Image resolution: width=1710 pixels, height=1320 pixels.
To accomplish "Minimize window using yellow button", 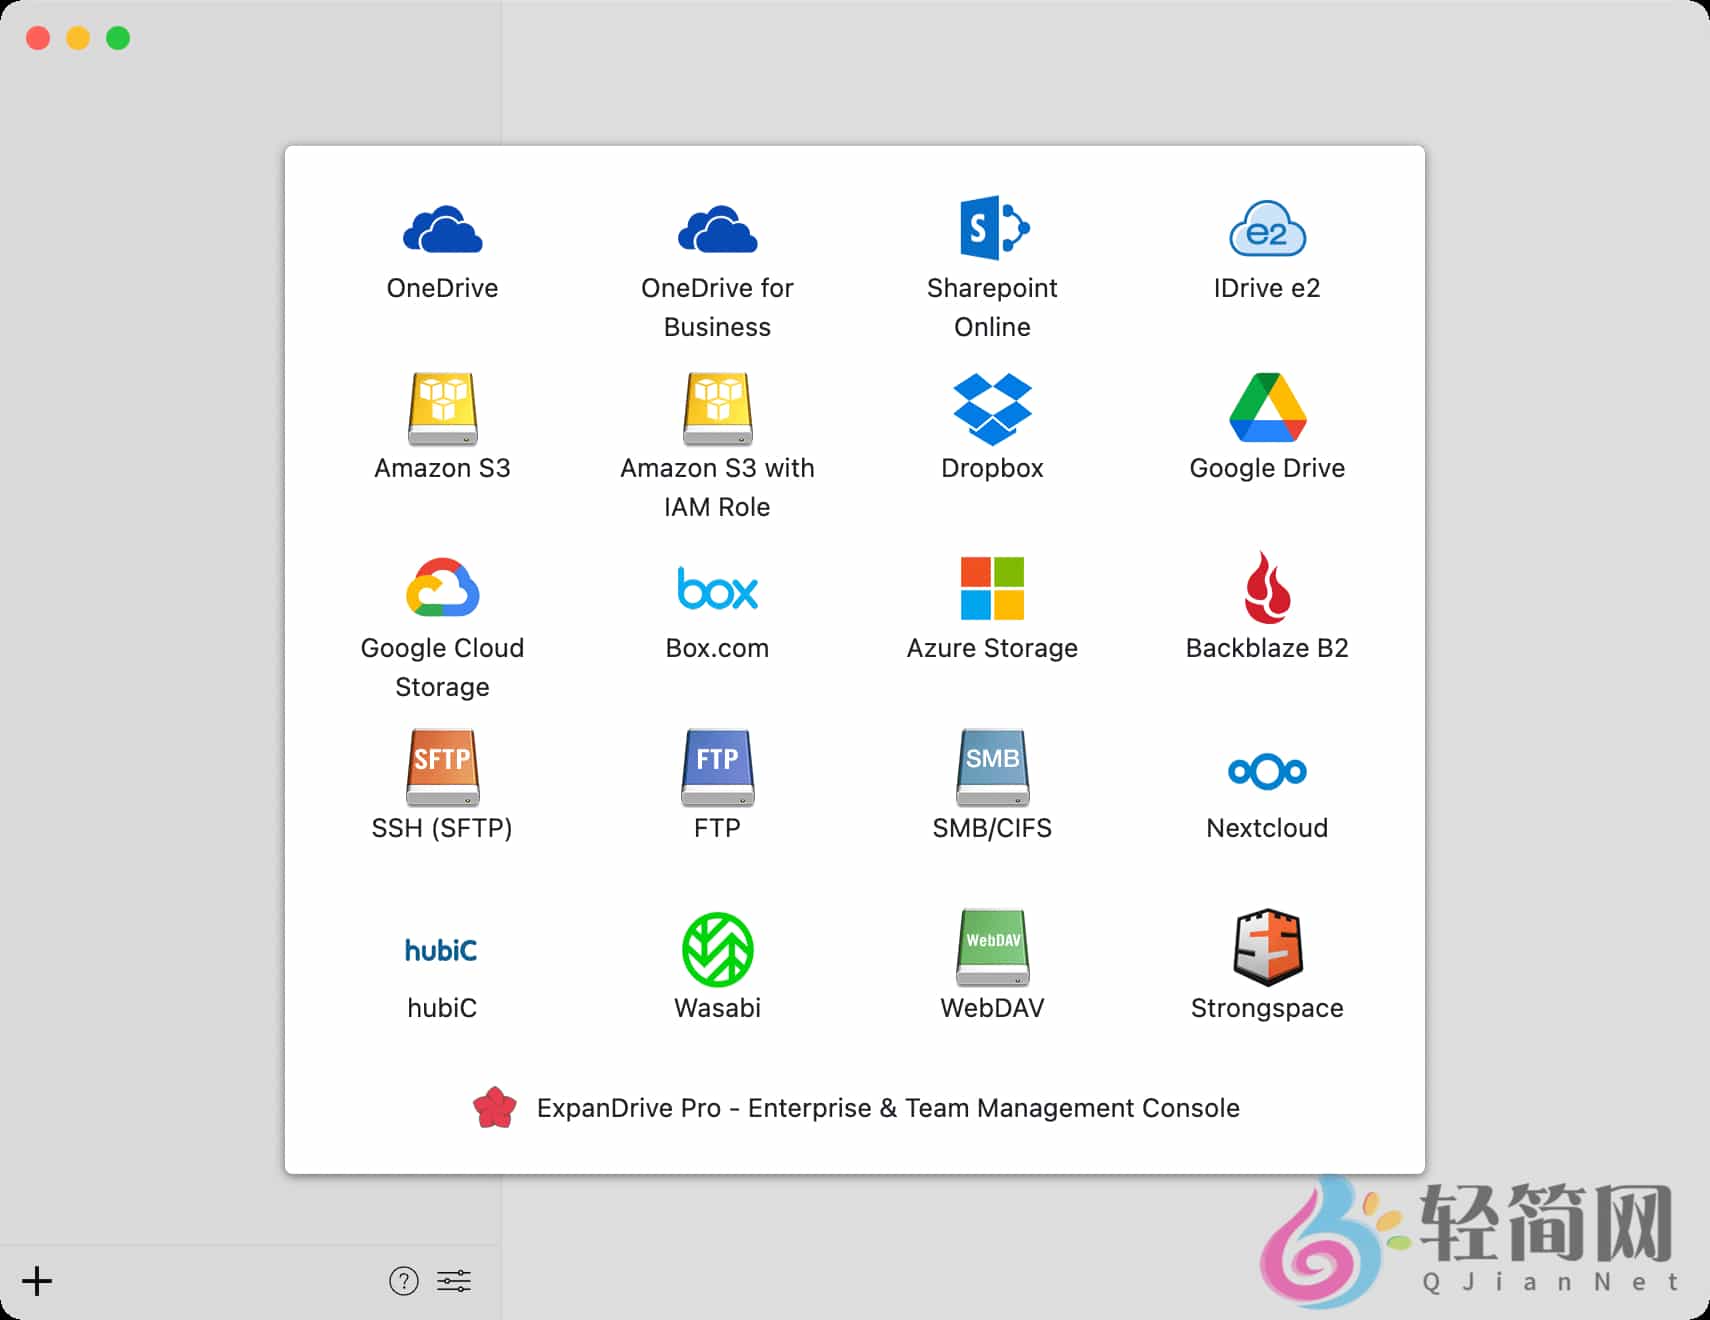I will click(78, 38).
